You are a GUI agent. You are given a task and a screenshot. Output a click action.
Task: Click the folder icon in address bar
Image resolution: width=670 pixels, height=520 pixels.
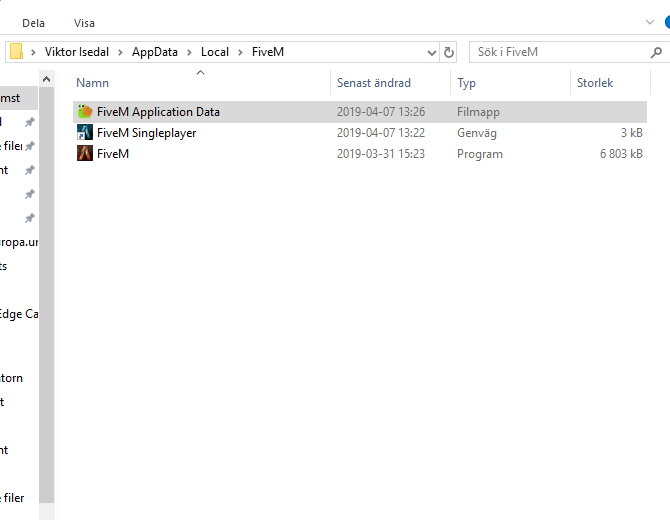point(16,52)
